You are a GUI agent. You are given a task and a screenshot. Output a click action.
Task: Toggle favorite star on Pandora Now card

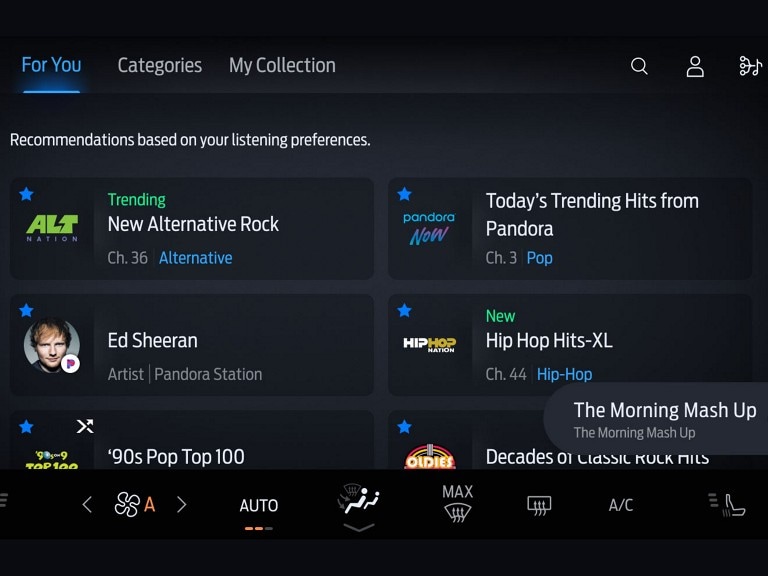pyautogui.click(x=405, y=194)
